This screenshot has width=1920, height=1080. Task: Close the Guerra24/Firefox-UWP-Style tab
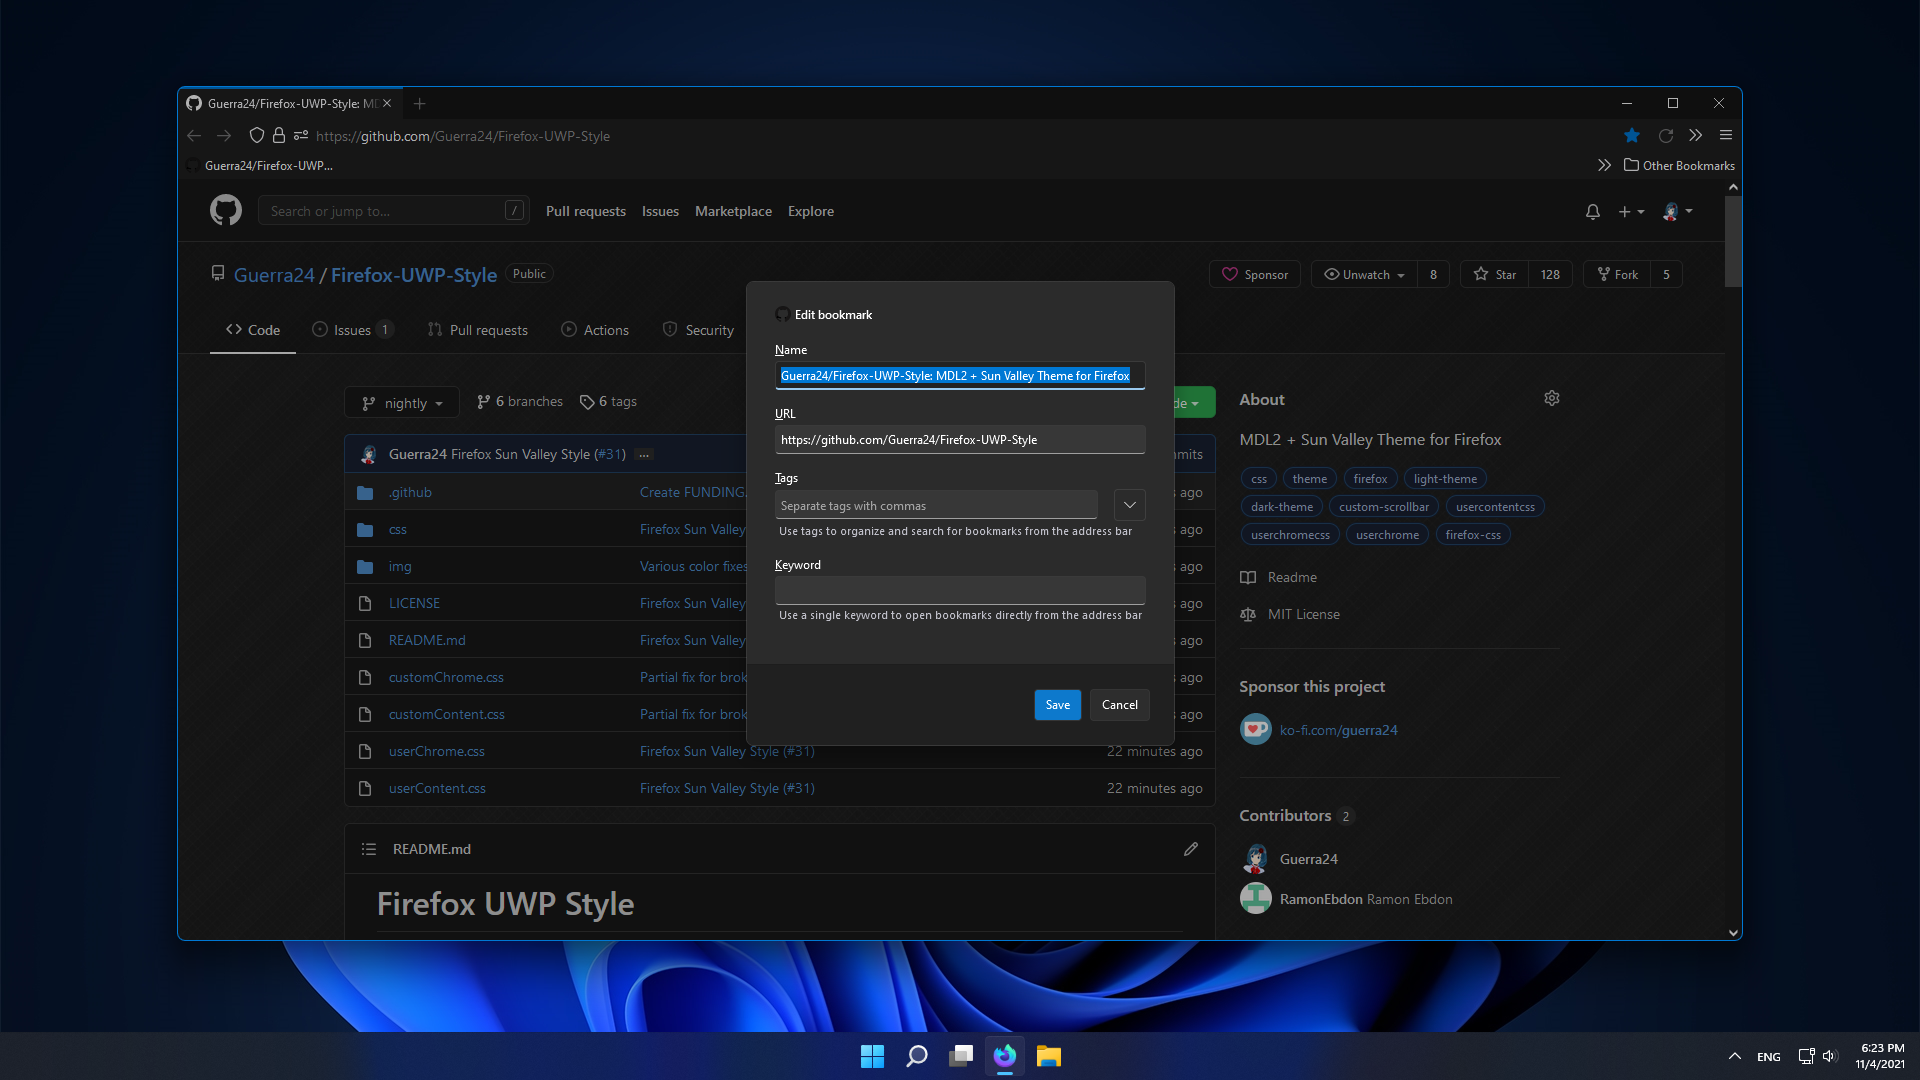click(x=387, y=104)
